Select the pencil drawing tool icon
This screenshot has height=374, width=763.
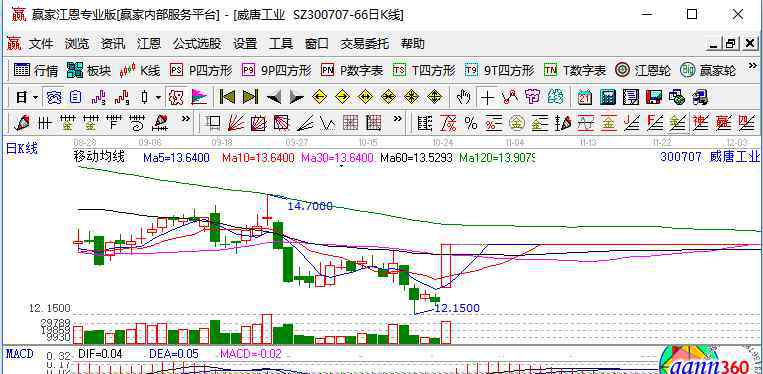click(22, 123)
